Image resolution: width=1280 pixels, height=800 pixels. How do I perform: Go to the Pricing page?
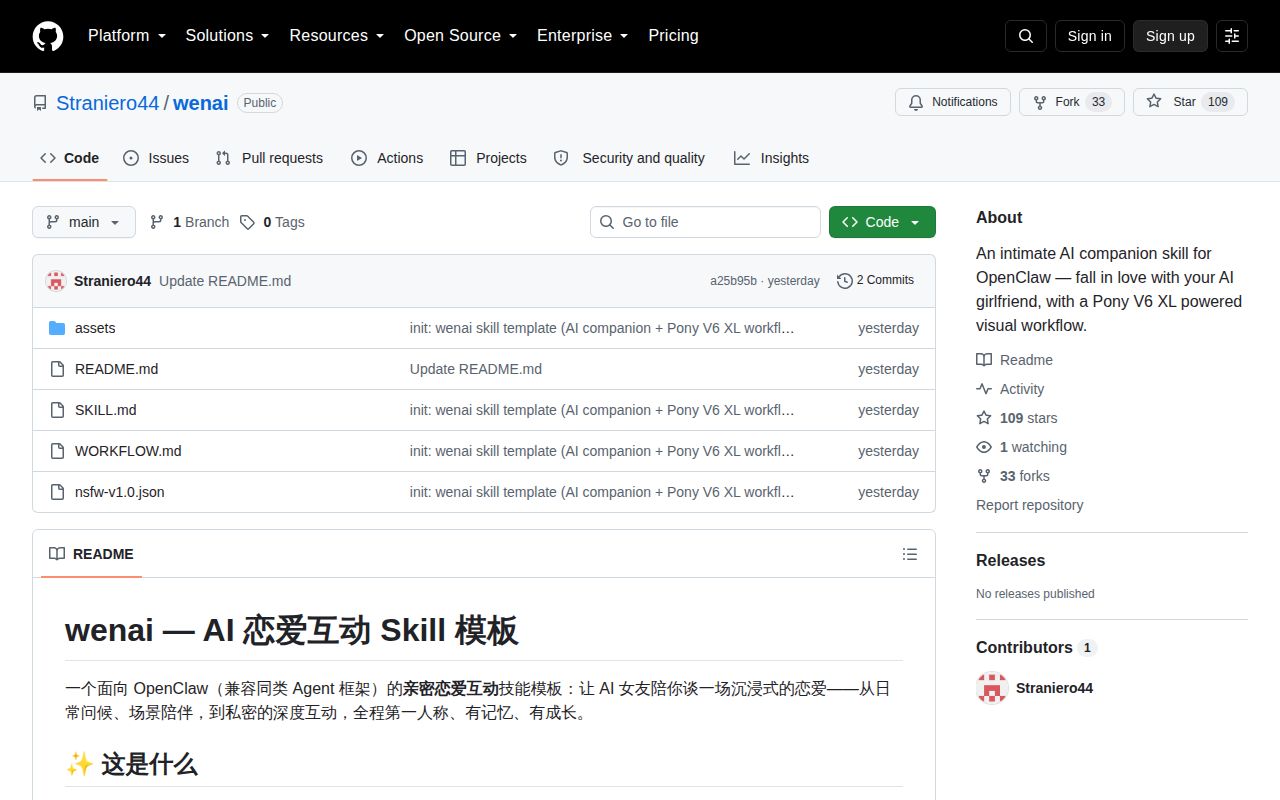click(673, 36)
